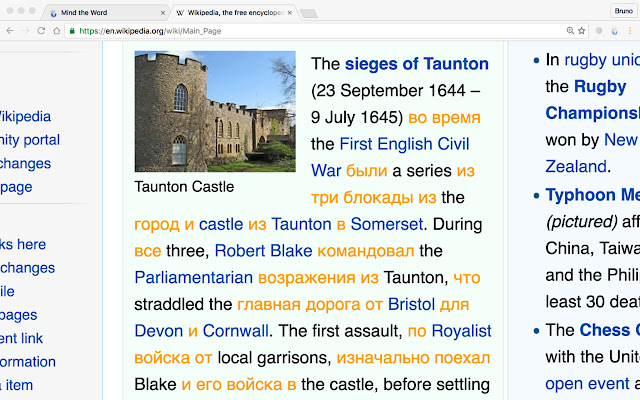Open sidebar Wikidata item link
This screenshot has width=640, height=400.
16,385
